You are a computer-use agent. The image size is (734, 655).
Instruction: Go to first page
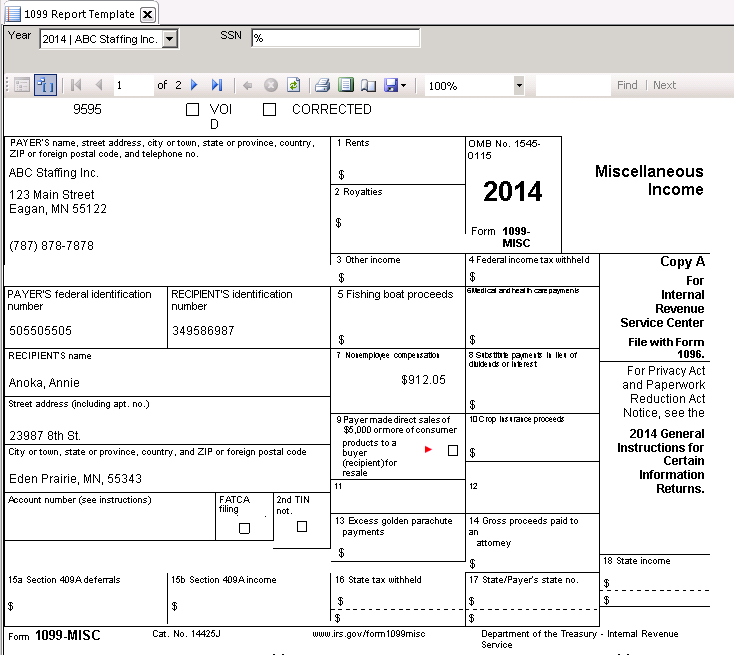pyautogui.click(x=76, y=85)
